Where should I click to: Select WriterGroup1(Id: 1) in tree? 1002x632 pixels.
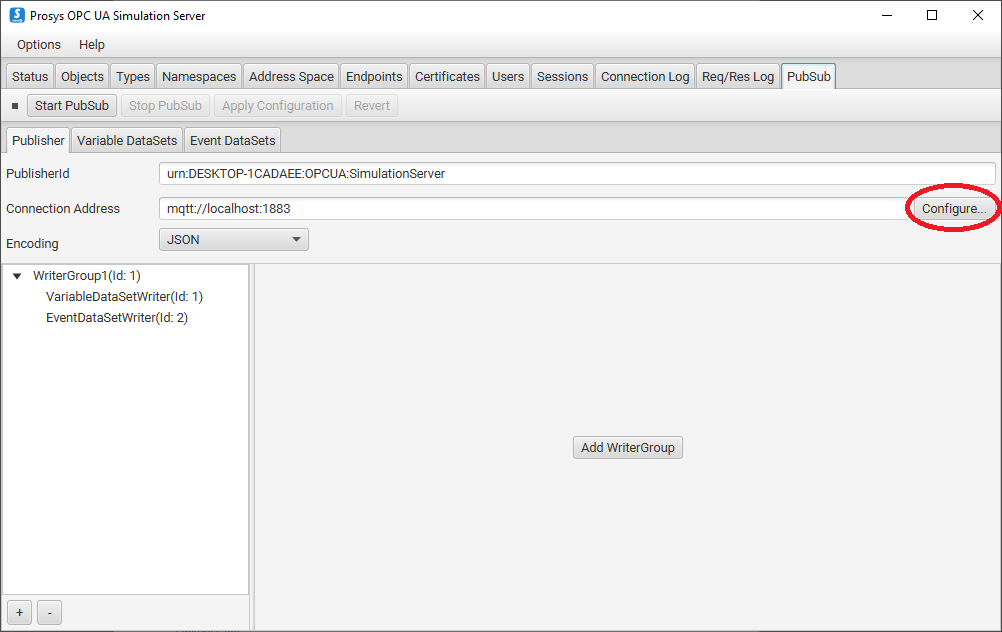tap(87, 276)
